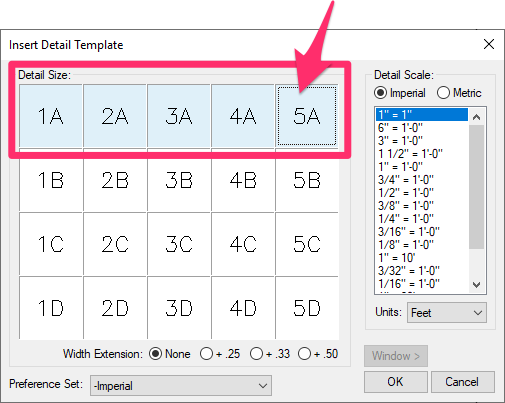Screen dimensions: 505x403
Task: Set width extension to +.25
Action: (x=220, y=354)
